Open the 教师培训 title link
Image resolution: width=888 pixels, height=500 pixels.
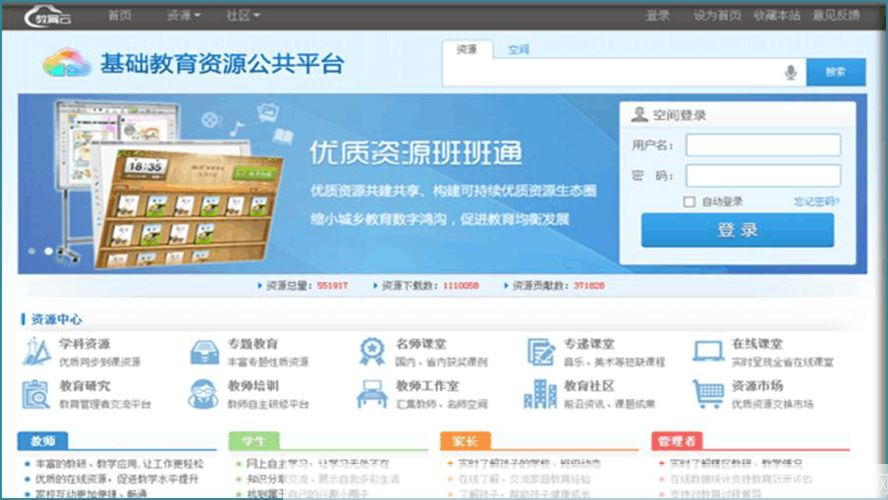click(253, 386)
